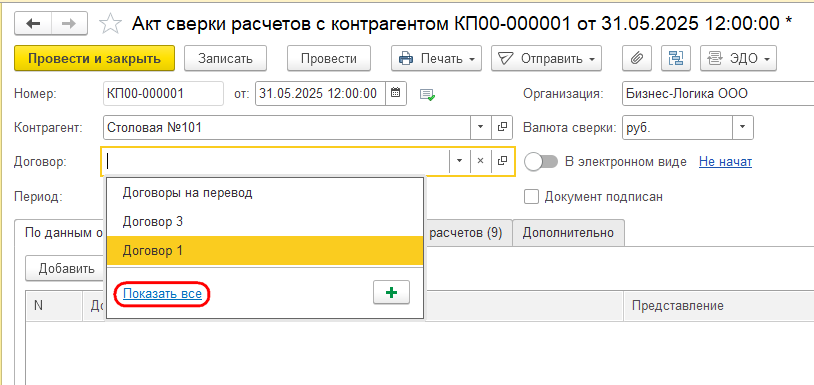
Task: Open attached files via paperclip icon
Action: click(x=637, y=59)
